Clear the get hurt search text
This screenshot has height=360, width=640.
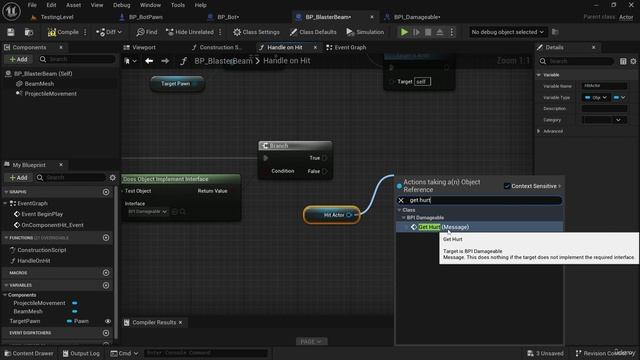pyautogui.click(x=401, y=200)
